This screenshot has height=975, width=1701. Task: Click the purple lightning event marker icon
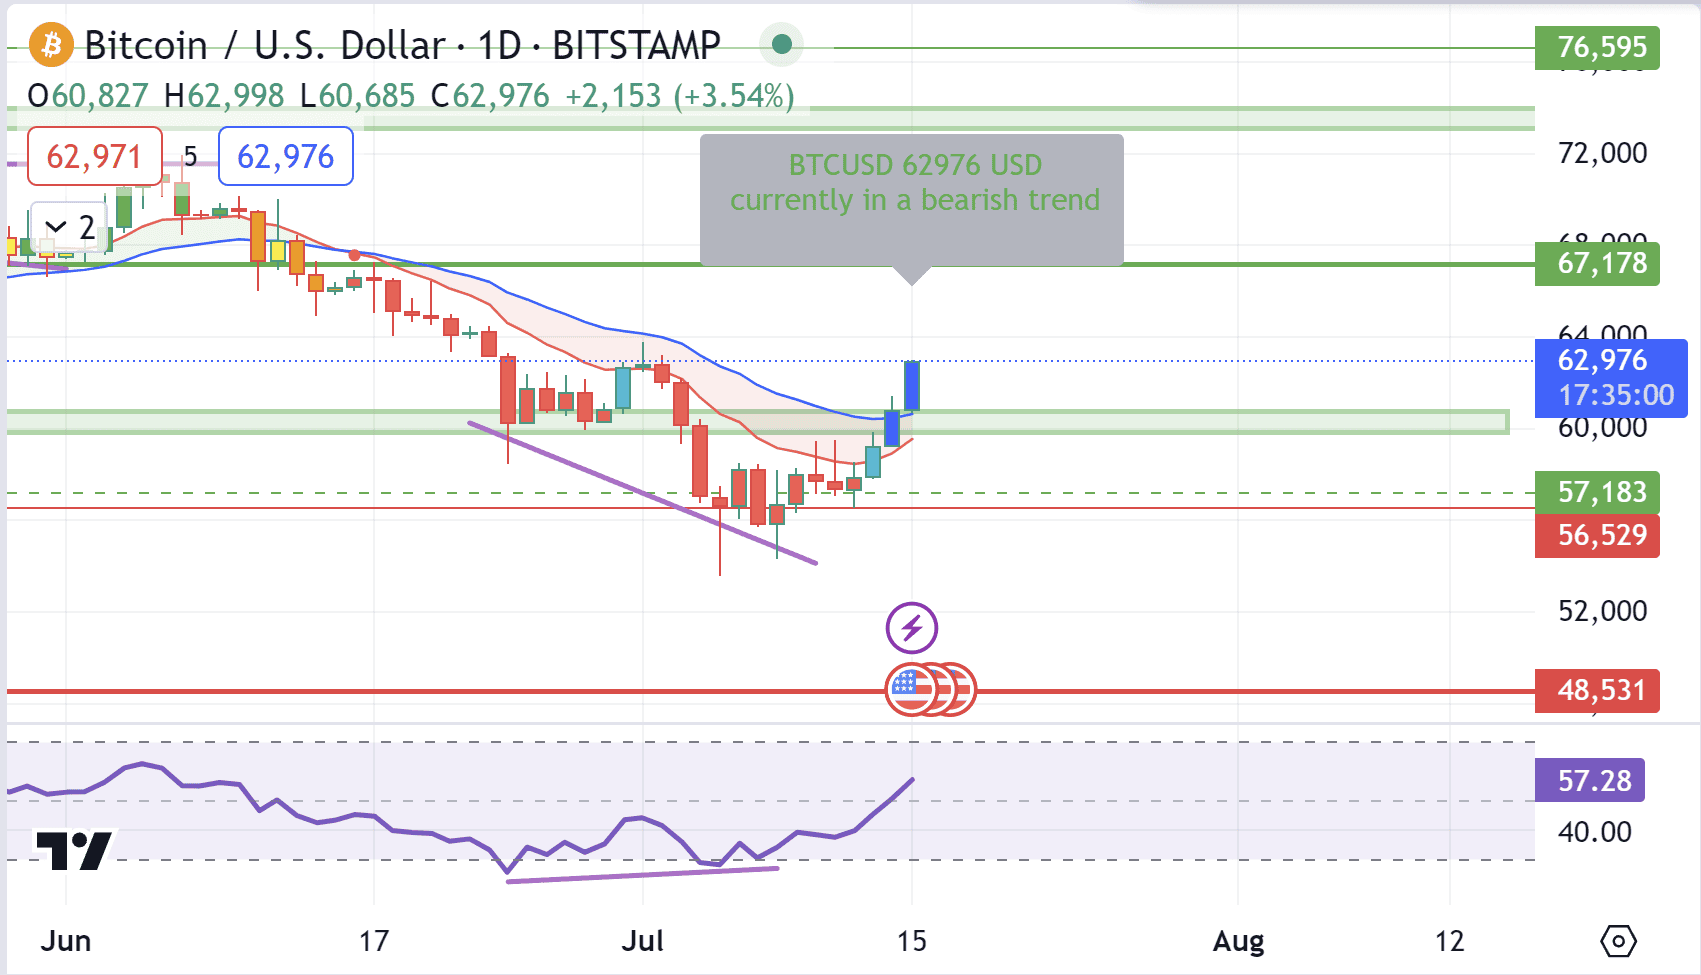(911, 628)
